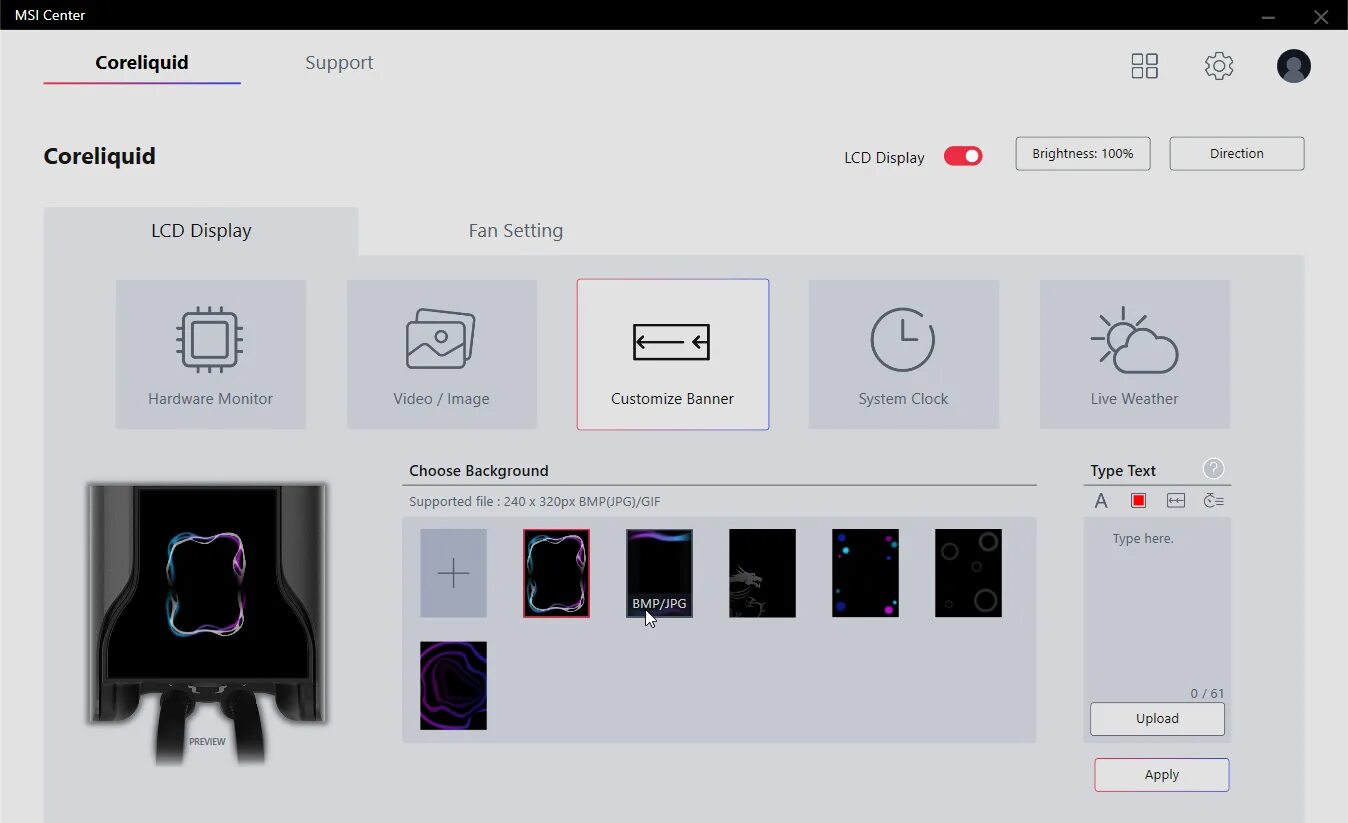Select the BMP/JPG background thumbnail
Image resolution: width=1348 pixels, height=823 pixels.
tap(659, 573)
